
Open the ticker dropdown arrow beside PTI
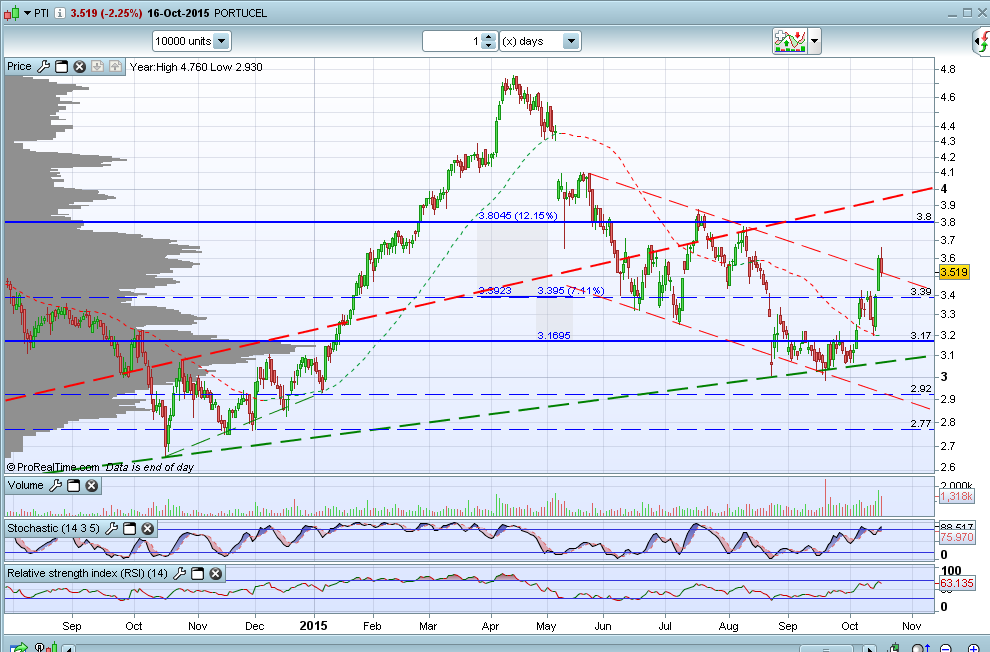point(27,13)
